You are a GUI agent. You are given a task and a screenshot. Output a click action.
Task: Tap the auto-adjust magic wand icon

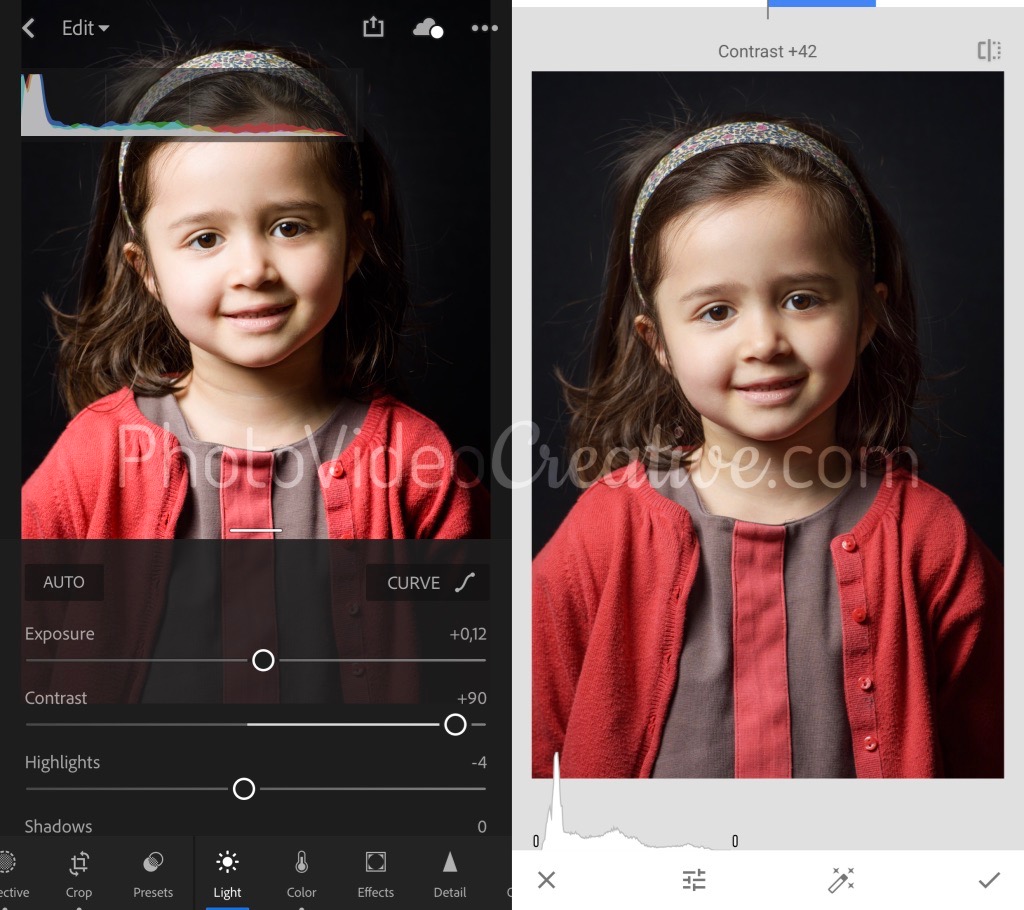[841, 880]
